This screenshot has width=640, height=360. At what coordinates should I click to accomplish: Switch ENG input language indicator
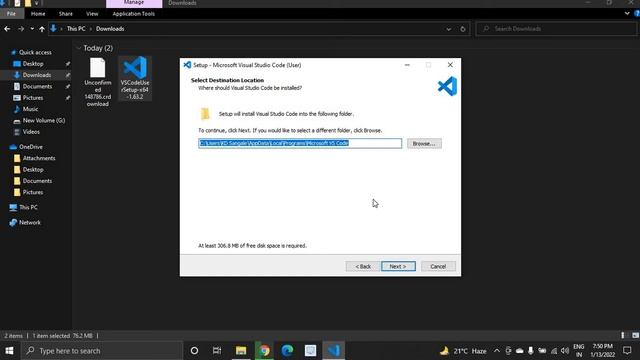(579, 351)
